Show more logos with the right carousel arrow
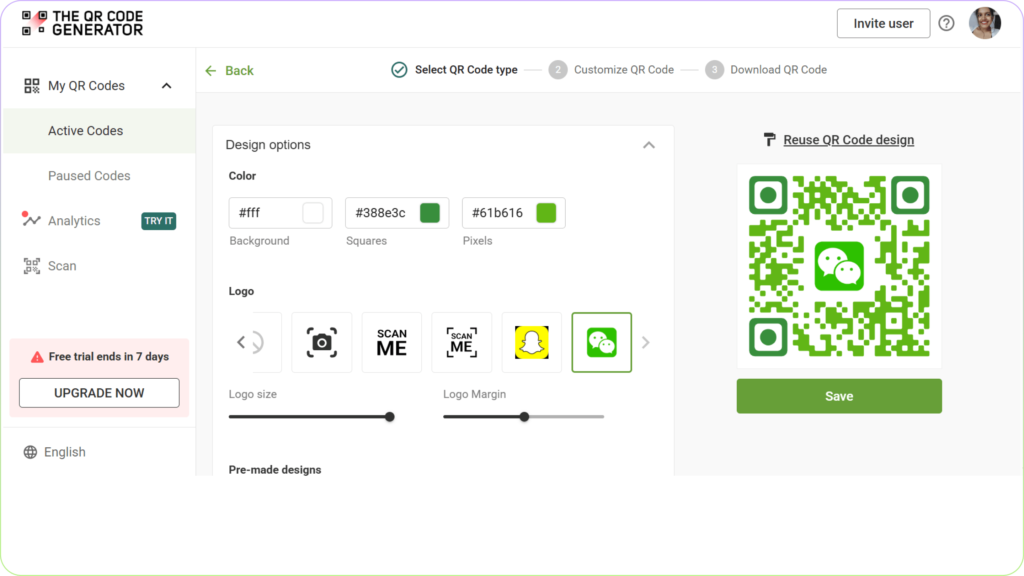Screen dimensions: 1024x576 [645, 342]
